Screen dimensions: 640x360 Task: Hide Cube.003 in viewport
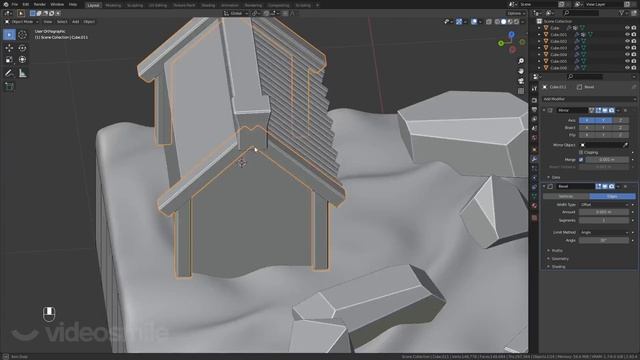point(627,48)
